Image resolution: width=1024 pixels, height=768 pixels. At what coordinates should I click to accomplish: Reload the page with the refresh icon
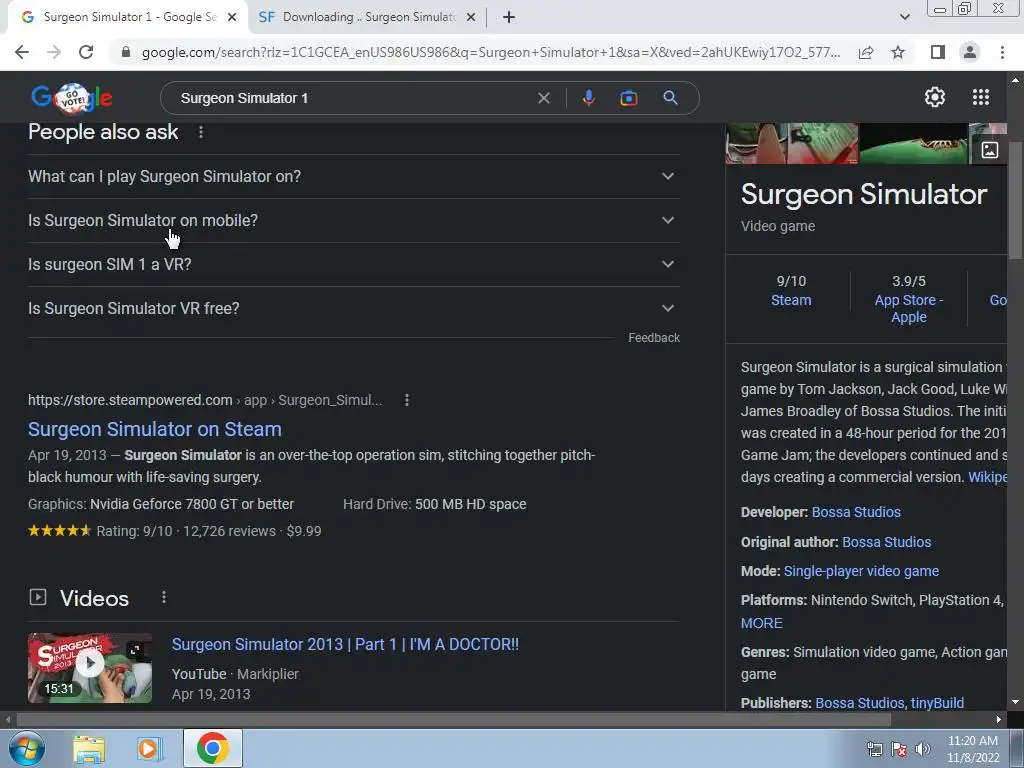point(86,52)
